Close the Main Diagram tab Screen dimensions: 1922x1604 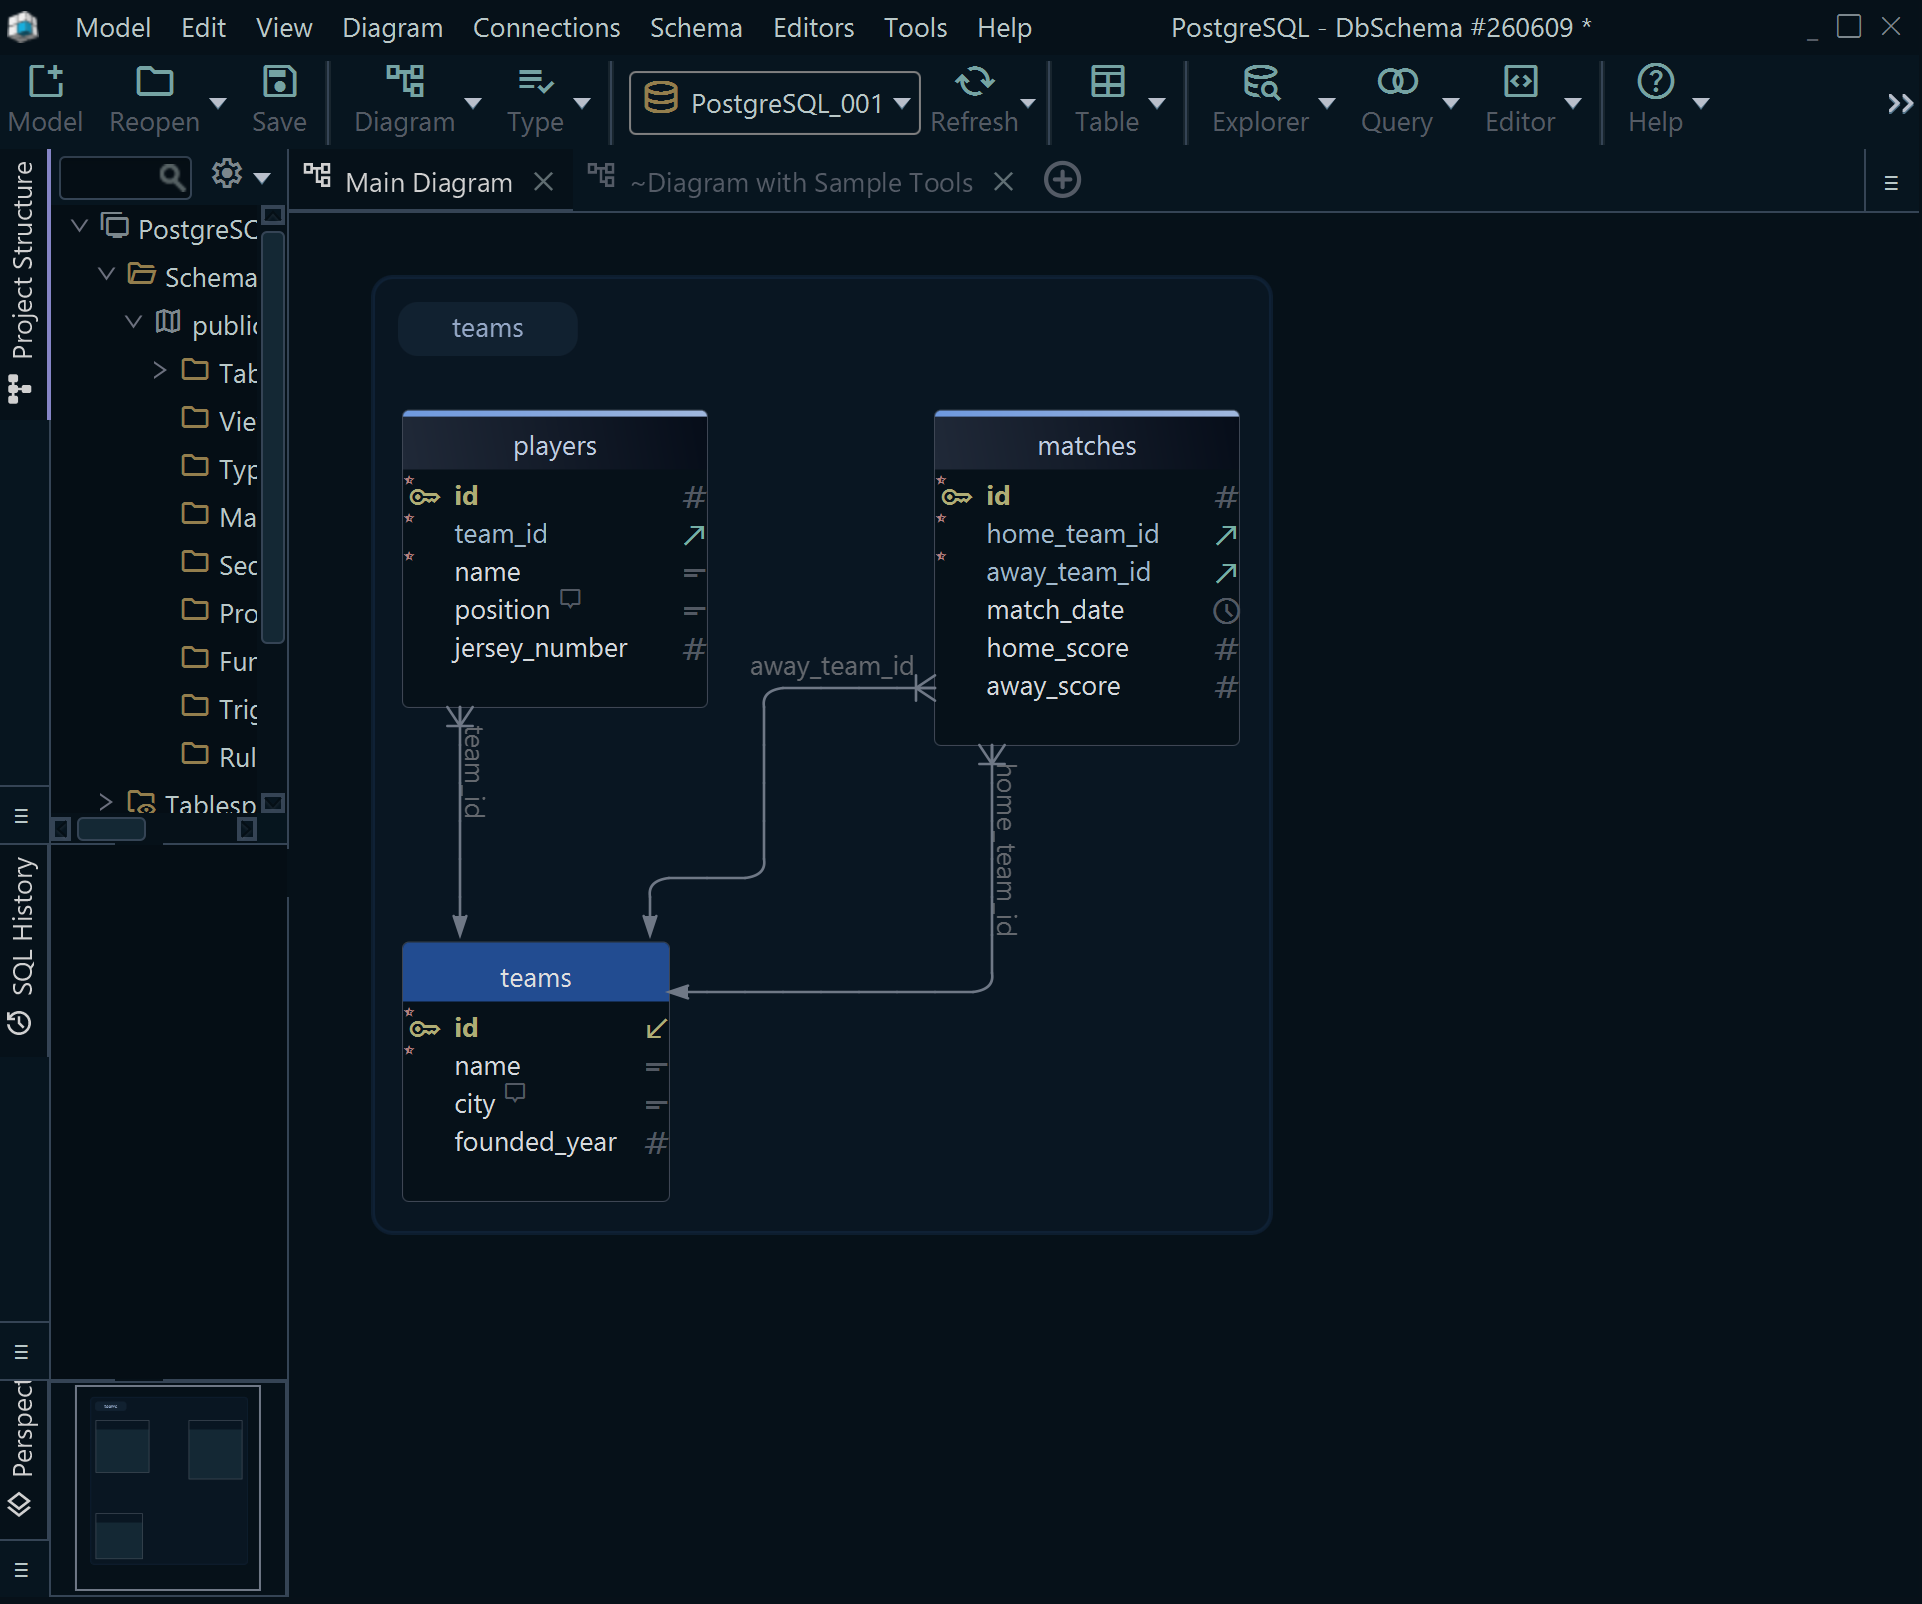point(543,182)
